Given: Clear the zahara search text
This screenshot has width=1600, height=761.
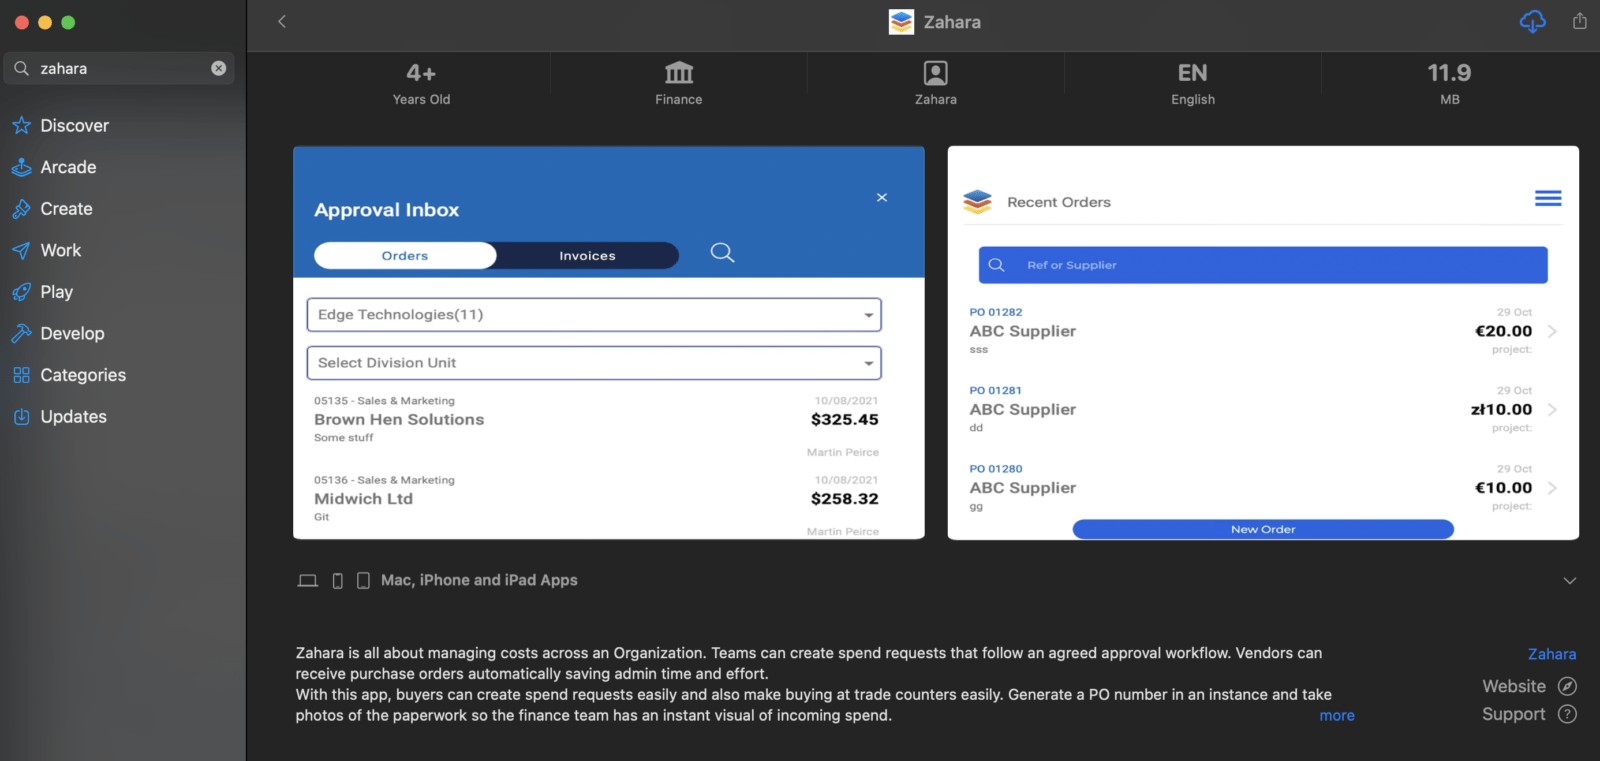Looking at the screenshot, I should point(219,68).
